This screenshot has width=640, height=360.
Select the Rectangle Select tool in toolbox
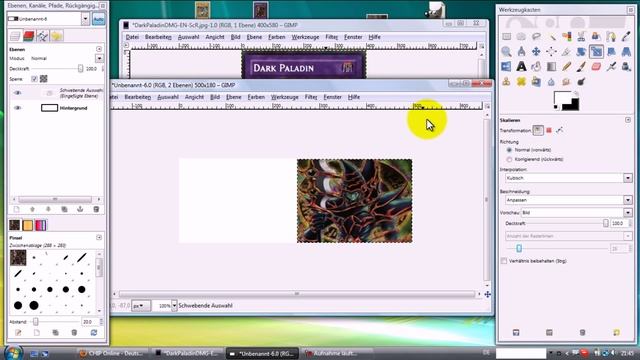tap(507, 37)
